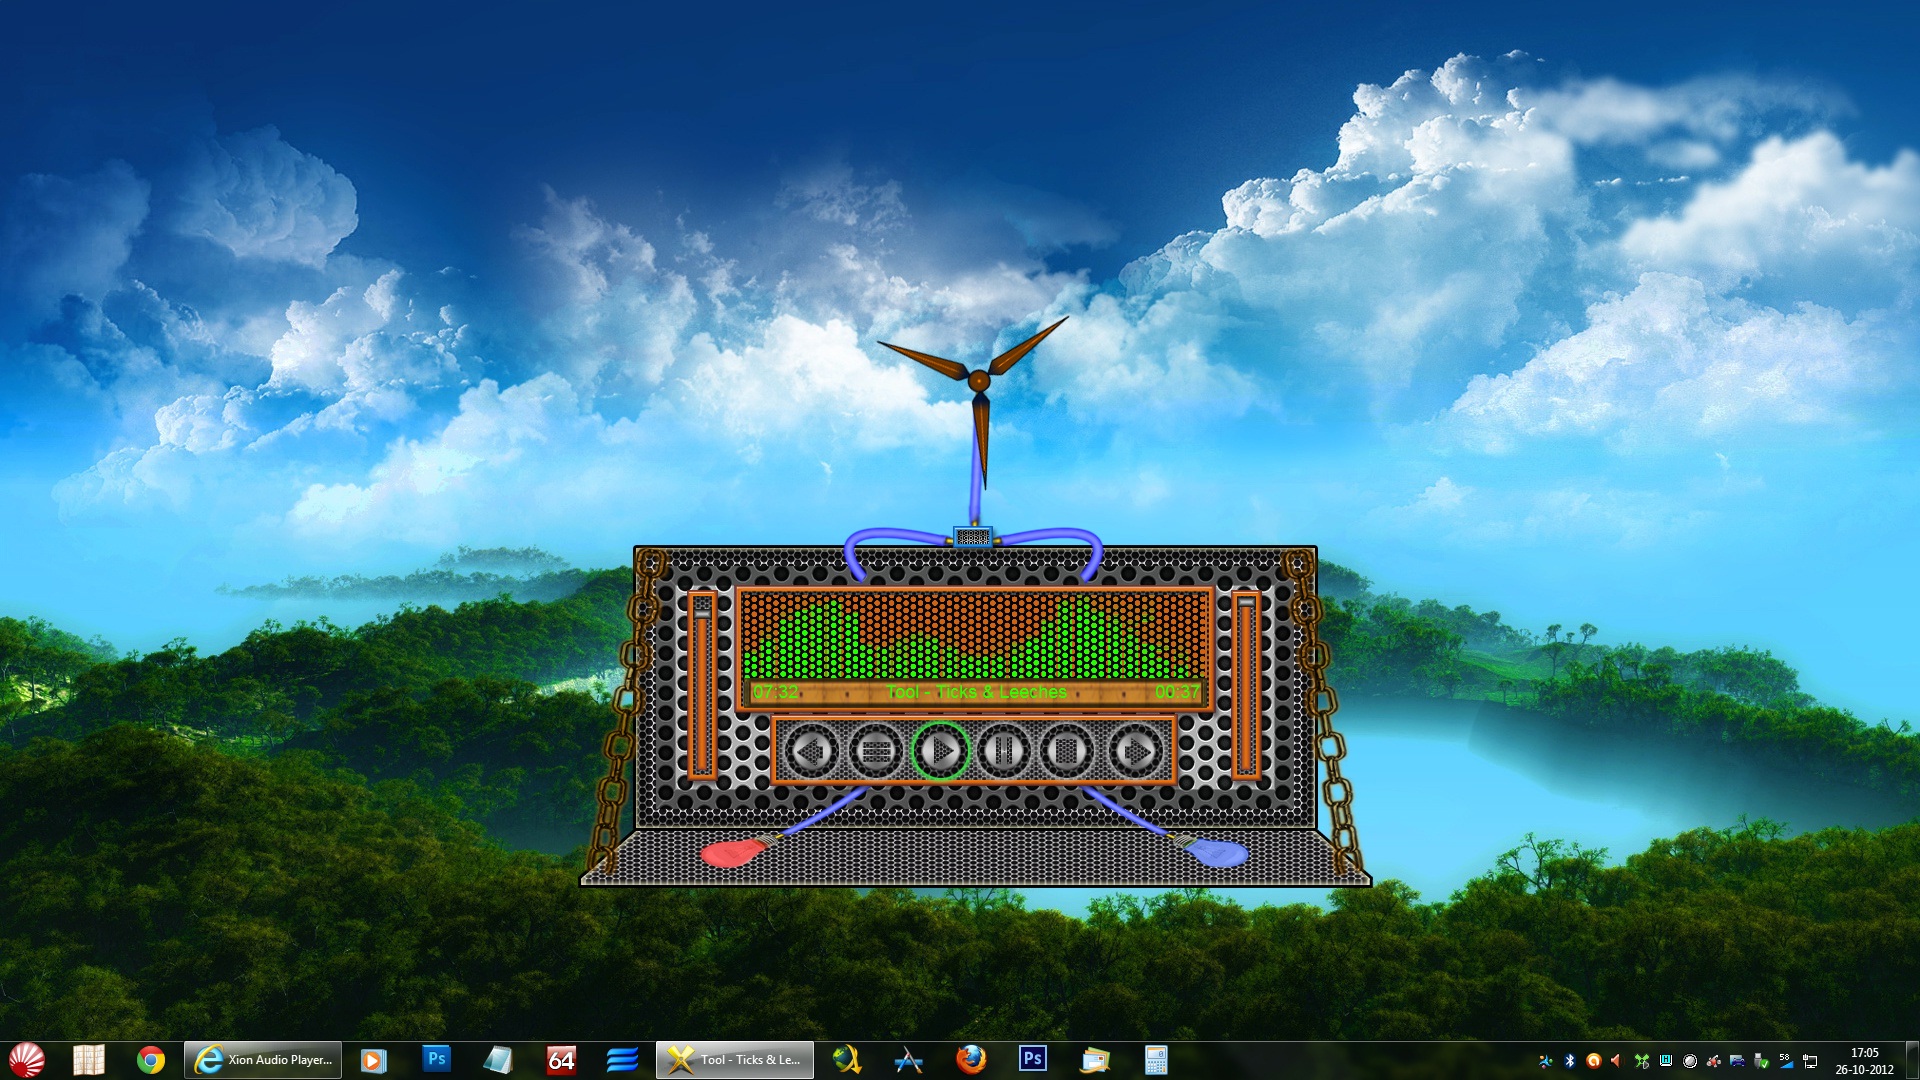Open the blue drafting compass taskbar icon

click(908, 1060)
